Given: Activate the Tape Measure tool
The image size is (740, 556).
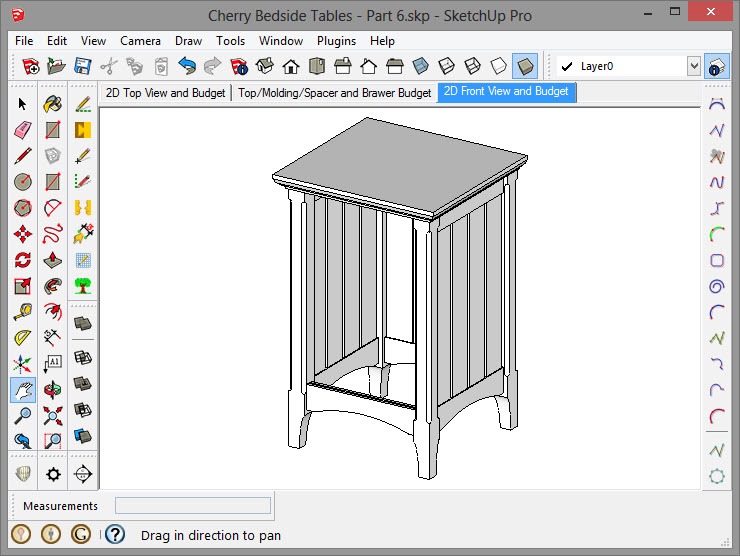Looking at the screenshot, I should [x=23, y=312].
